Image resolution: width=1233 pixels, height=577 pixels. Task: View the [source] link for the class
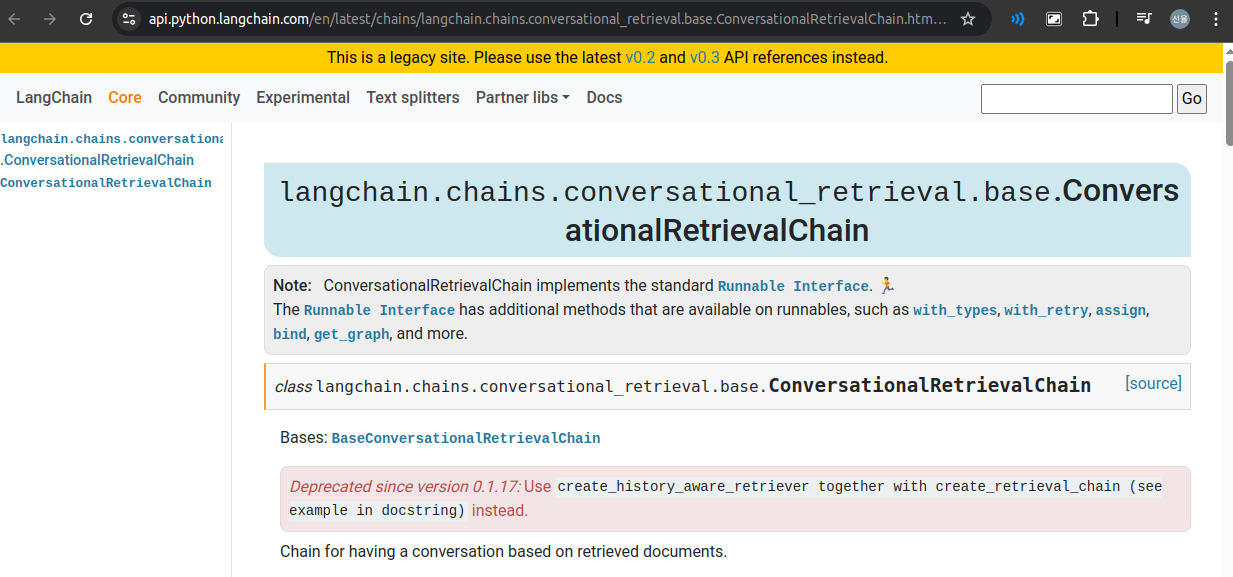click(1153, 383)
